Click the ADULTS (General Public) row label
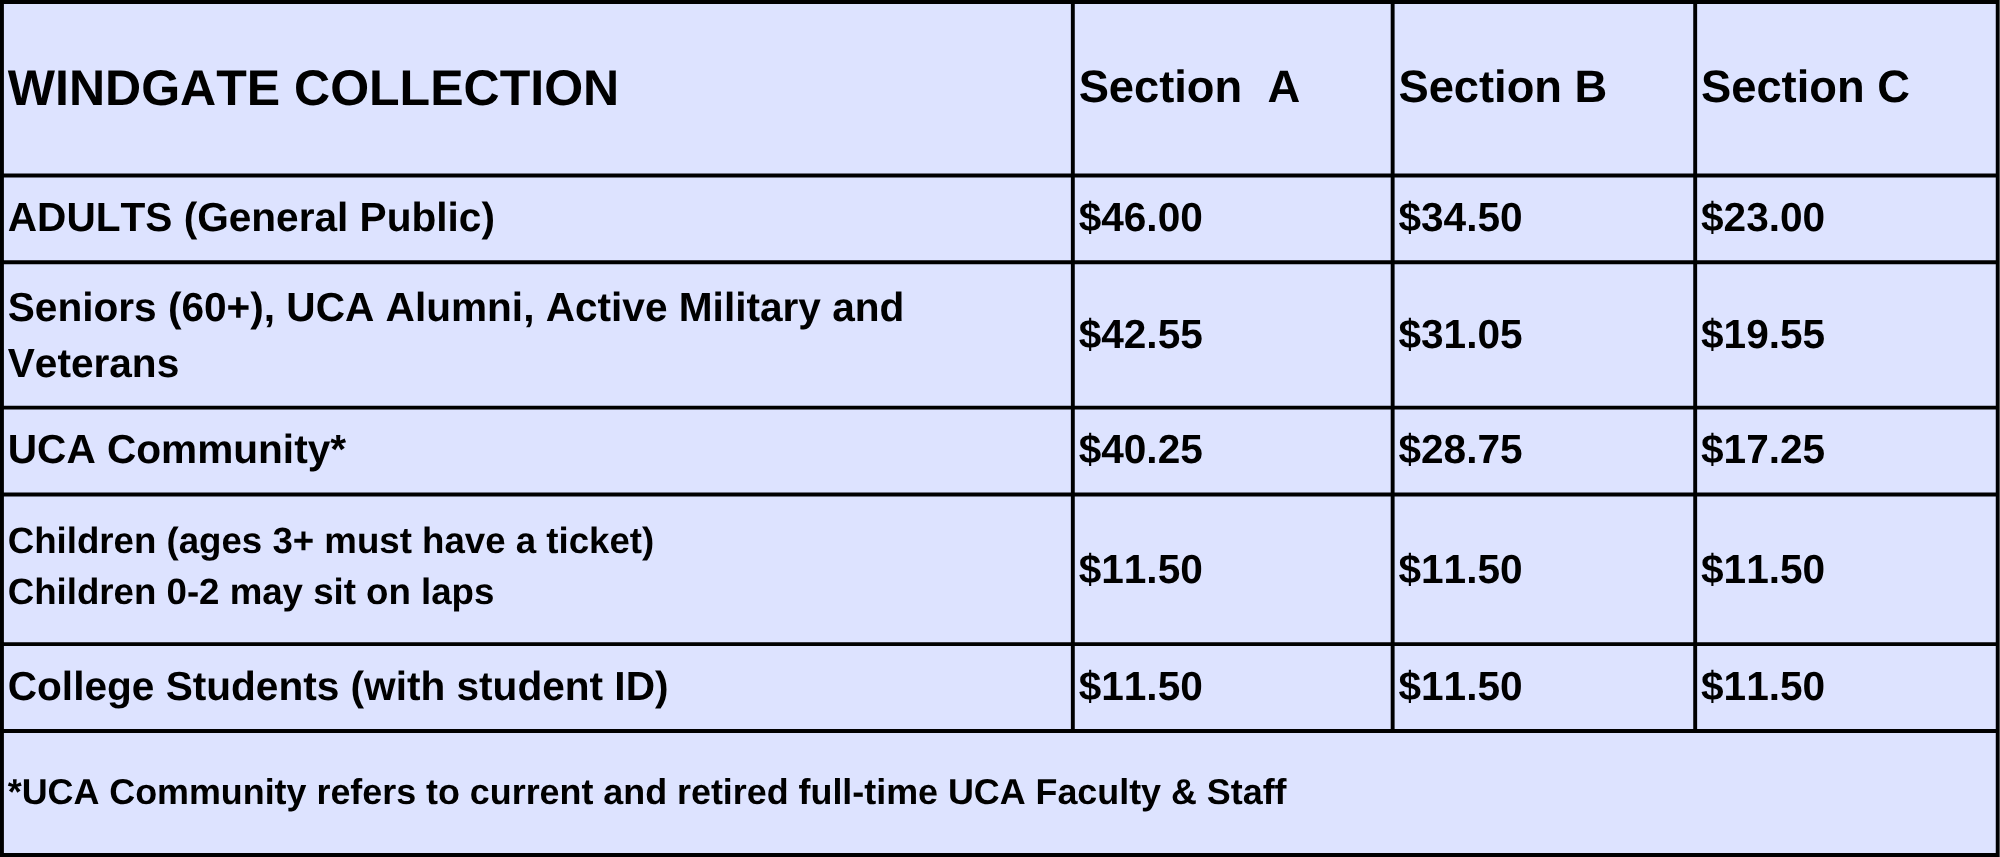 (251, 218)
